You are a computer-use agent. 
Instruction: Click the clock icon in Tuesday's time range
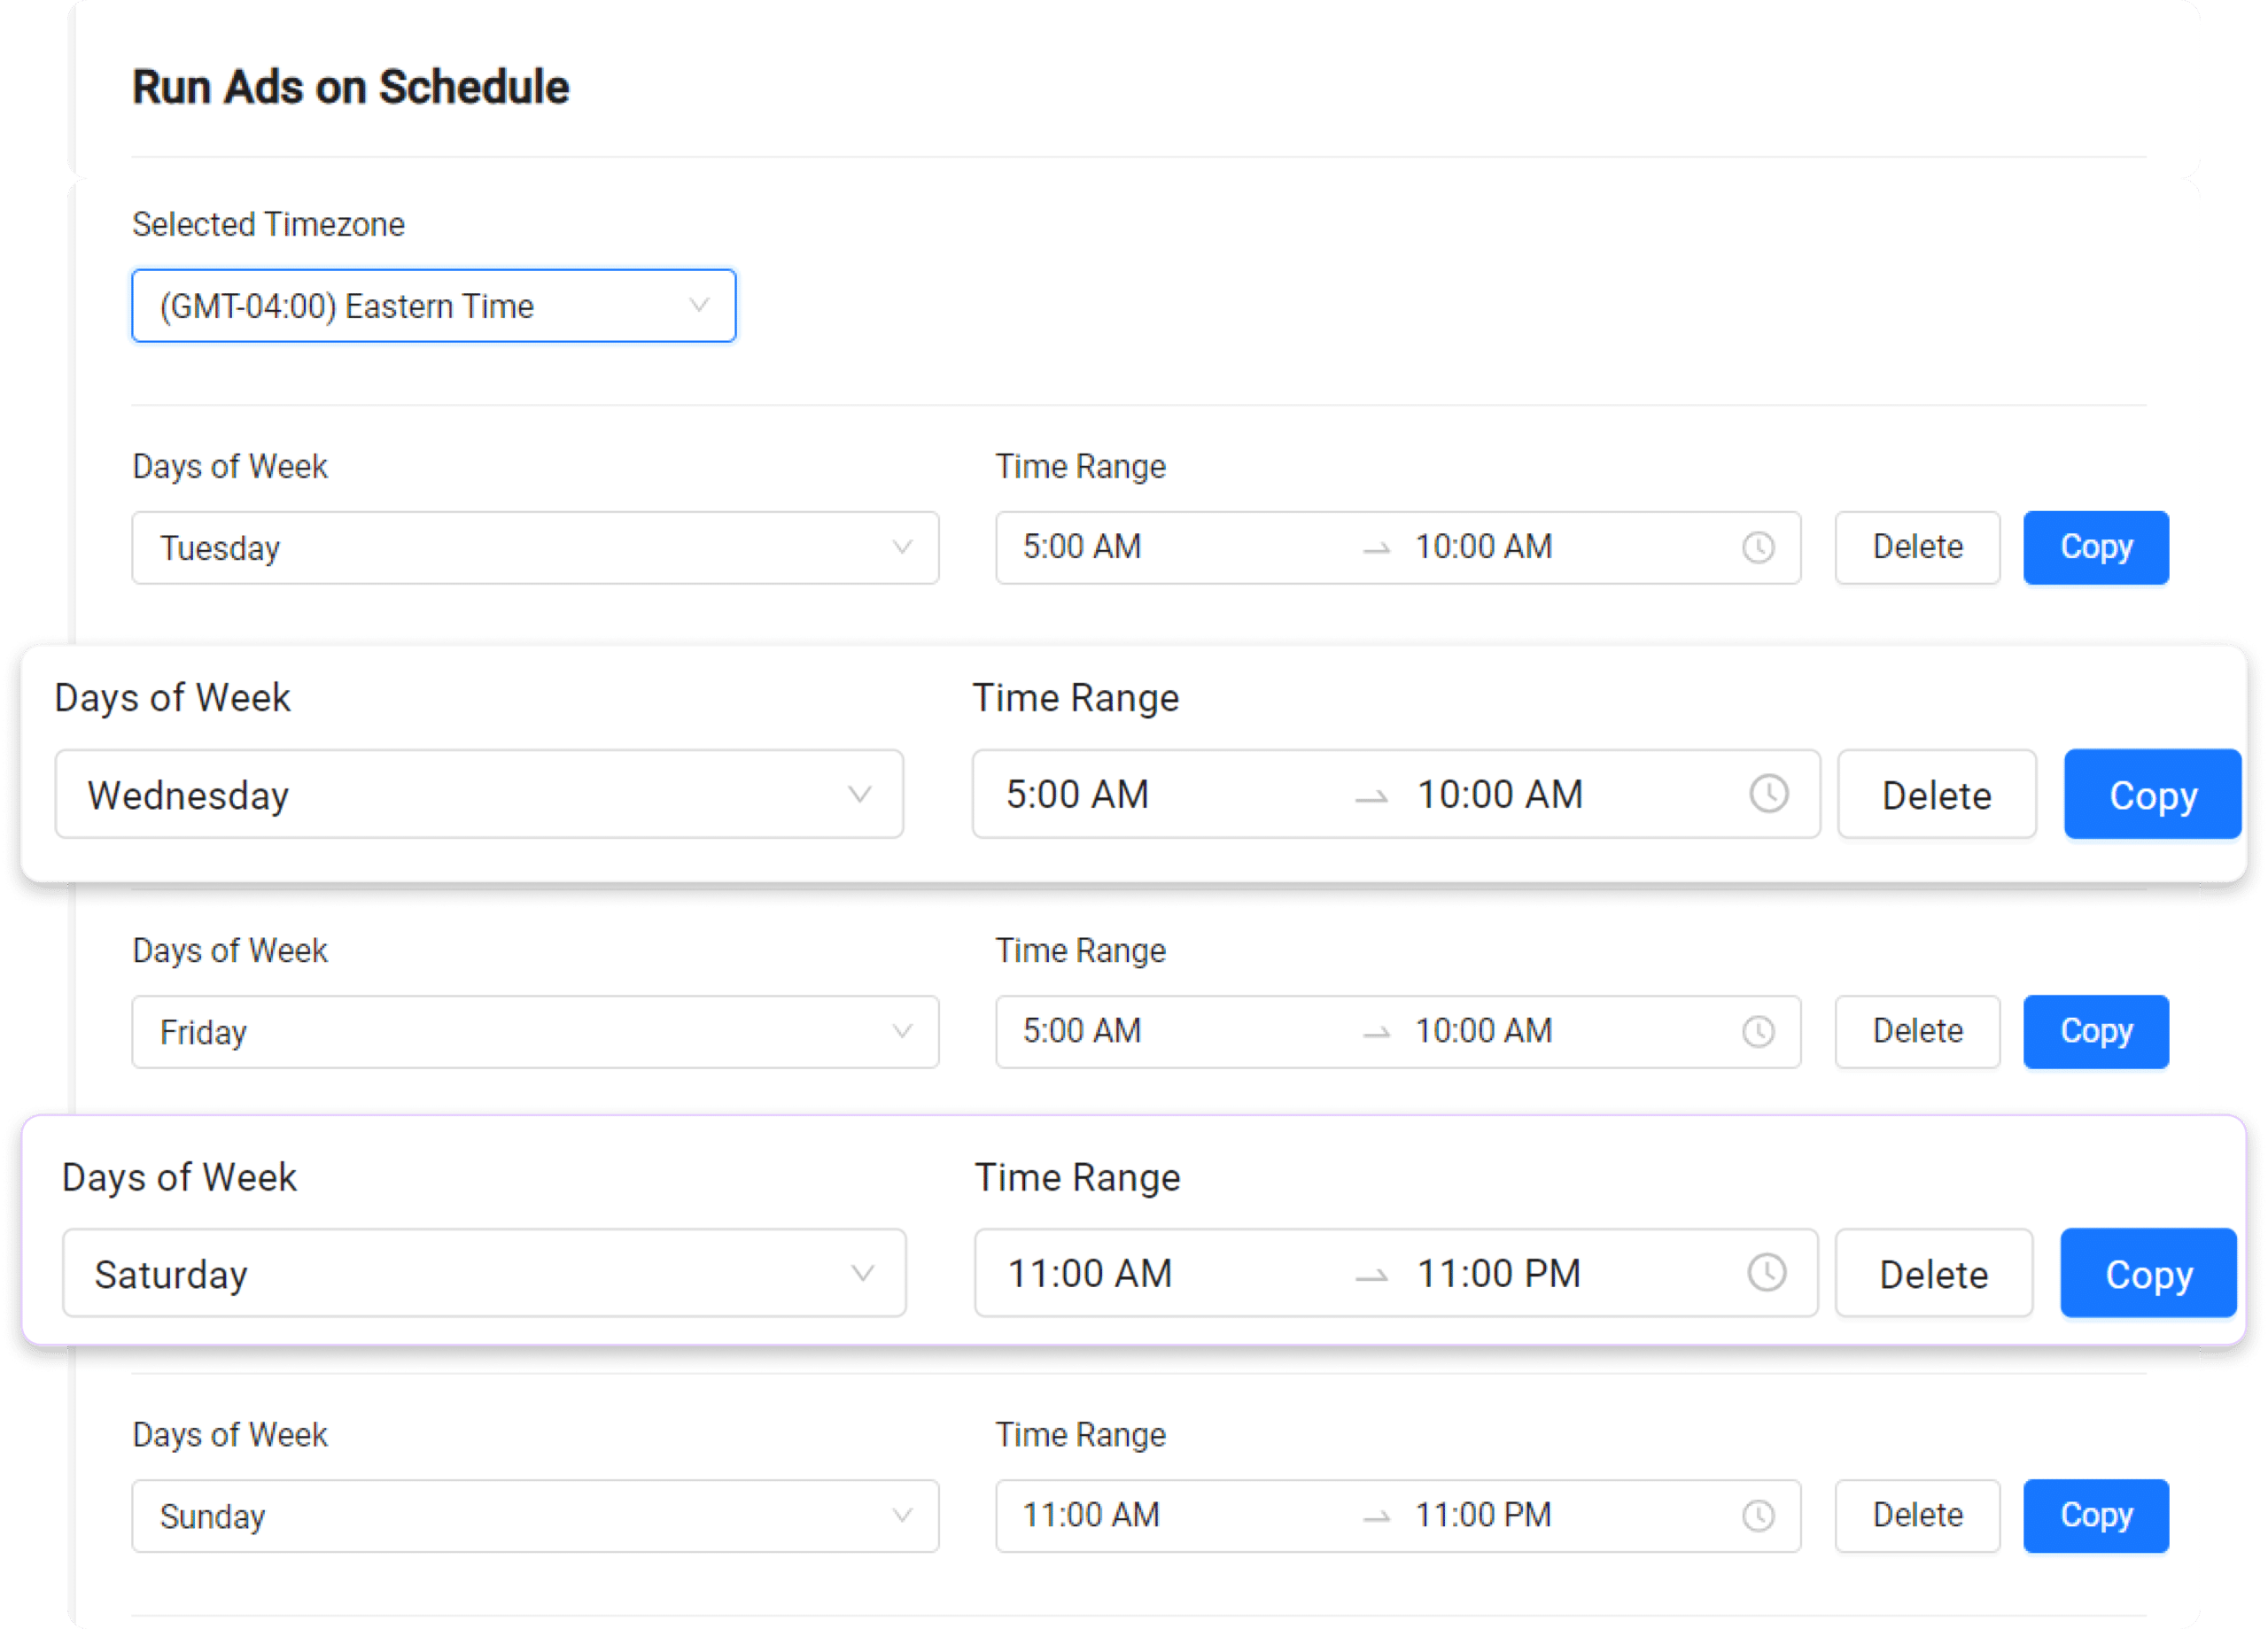(x=1758, y=548)
